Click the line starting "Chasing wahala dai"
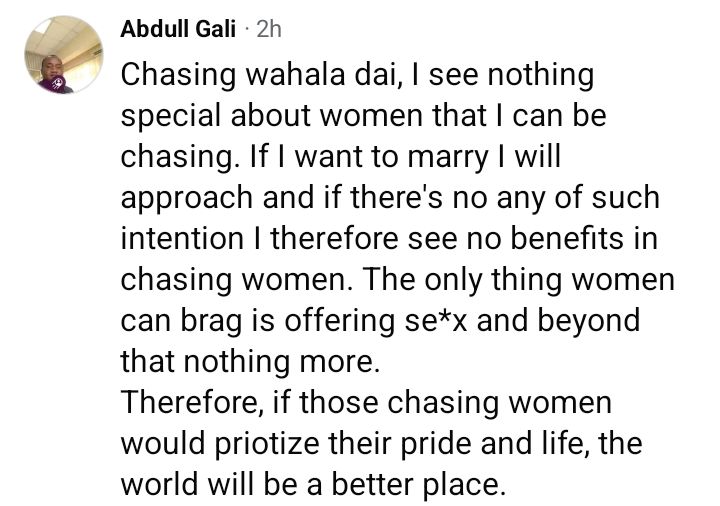Viewport: 720px width, 506px height. click(x=357, y=75)
